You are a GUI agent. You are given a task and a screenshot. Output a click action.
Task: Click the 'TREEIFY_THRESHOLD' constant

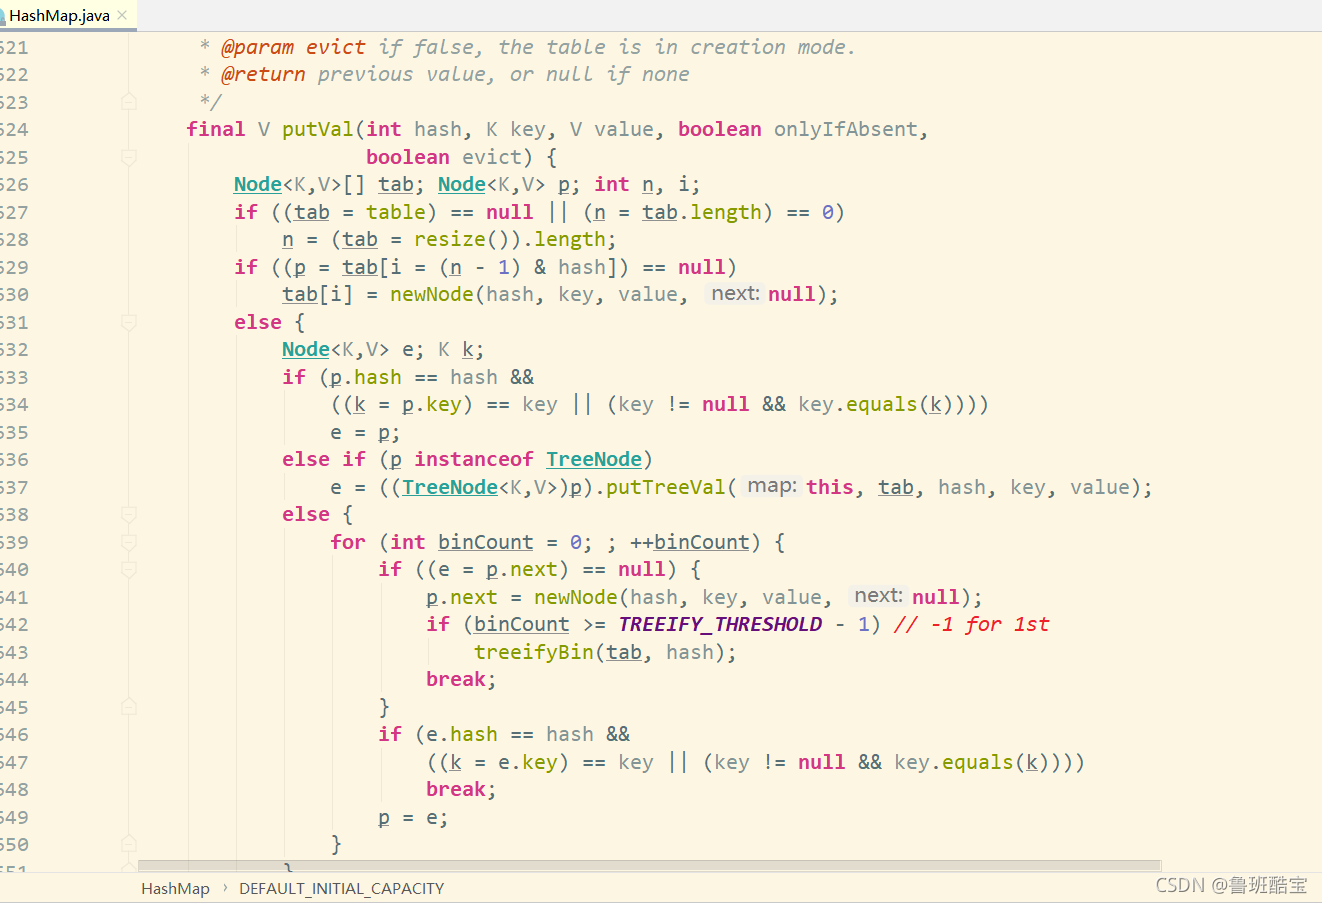tap(720, 624)
